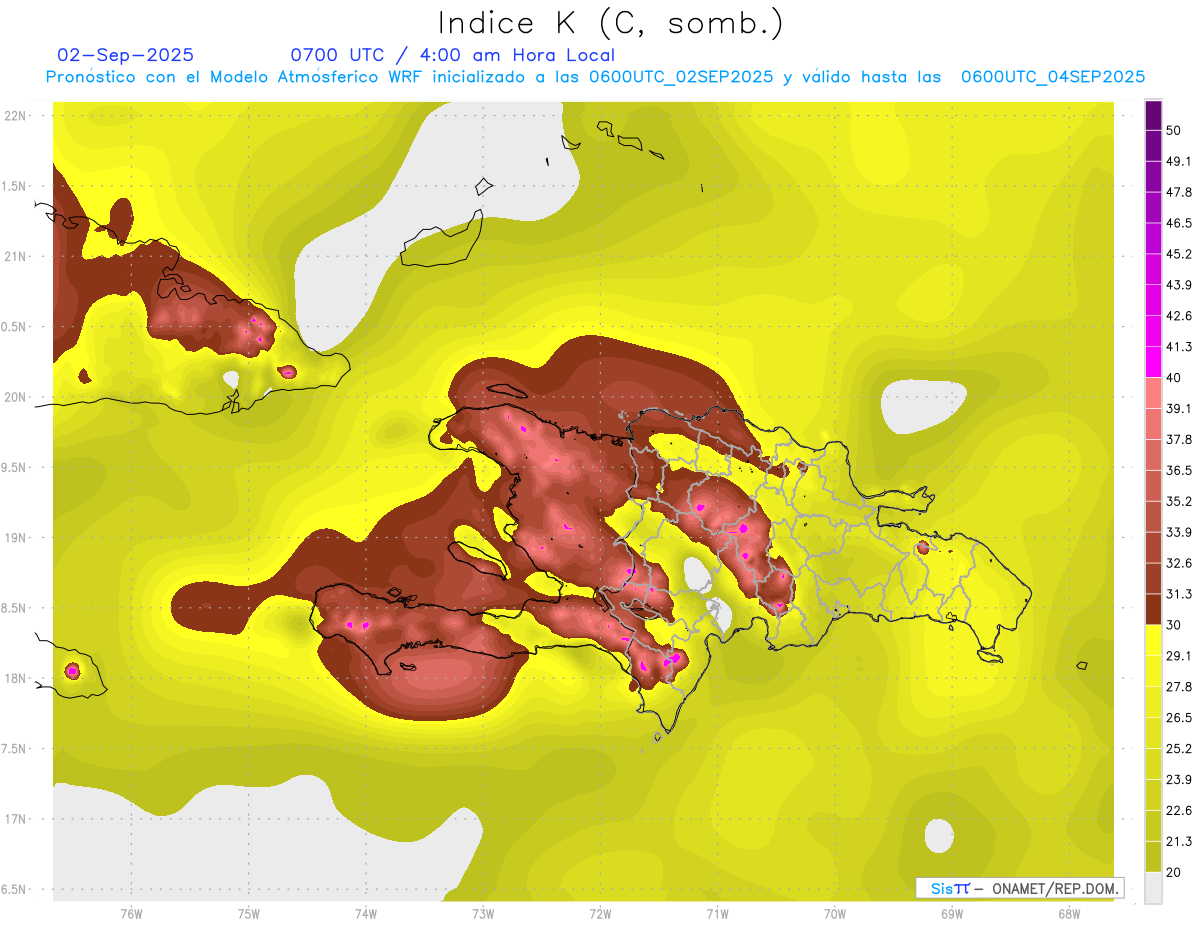Viewport: 1200px width, 927px height.
Task: Click the colorbar value "46.5"
Action: (1179, 223)
